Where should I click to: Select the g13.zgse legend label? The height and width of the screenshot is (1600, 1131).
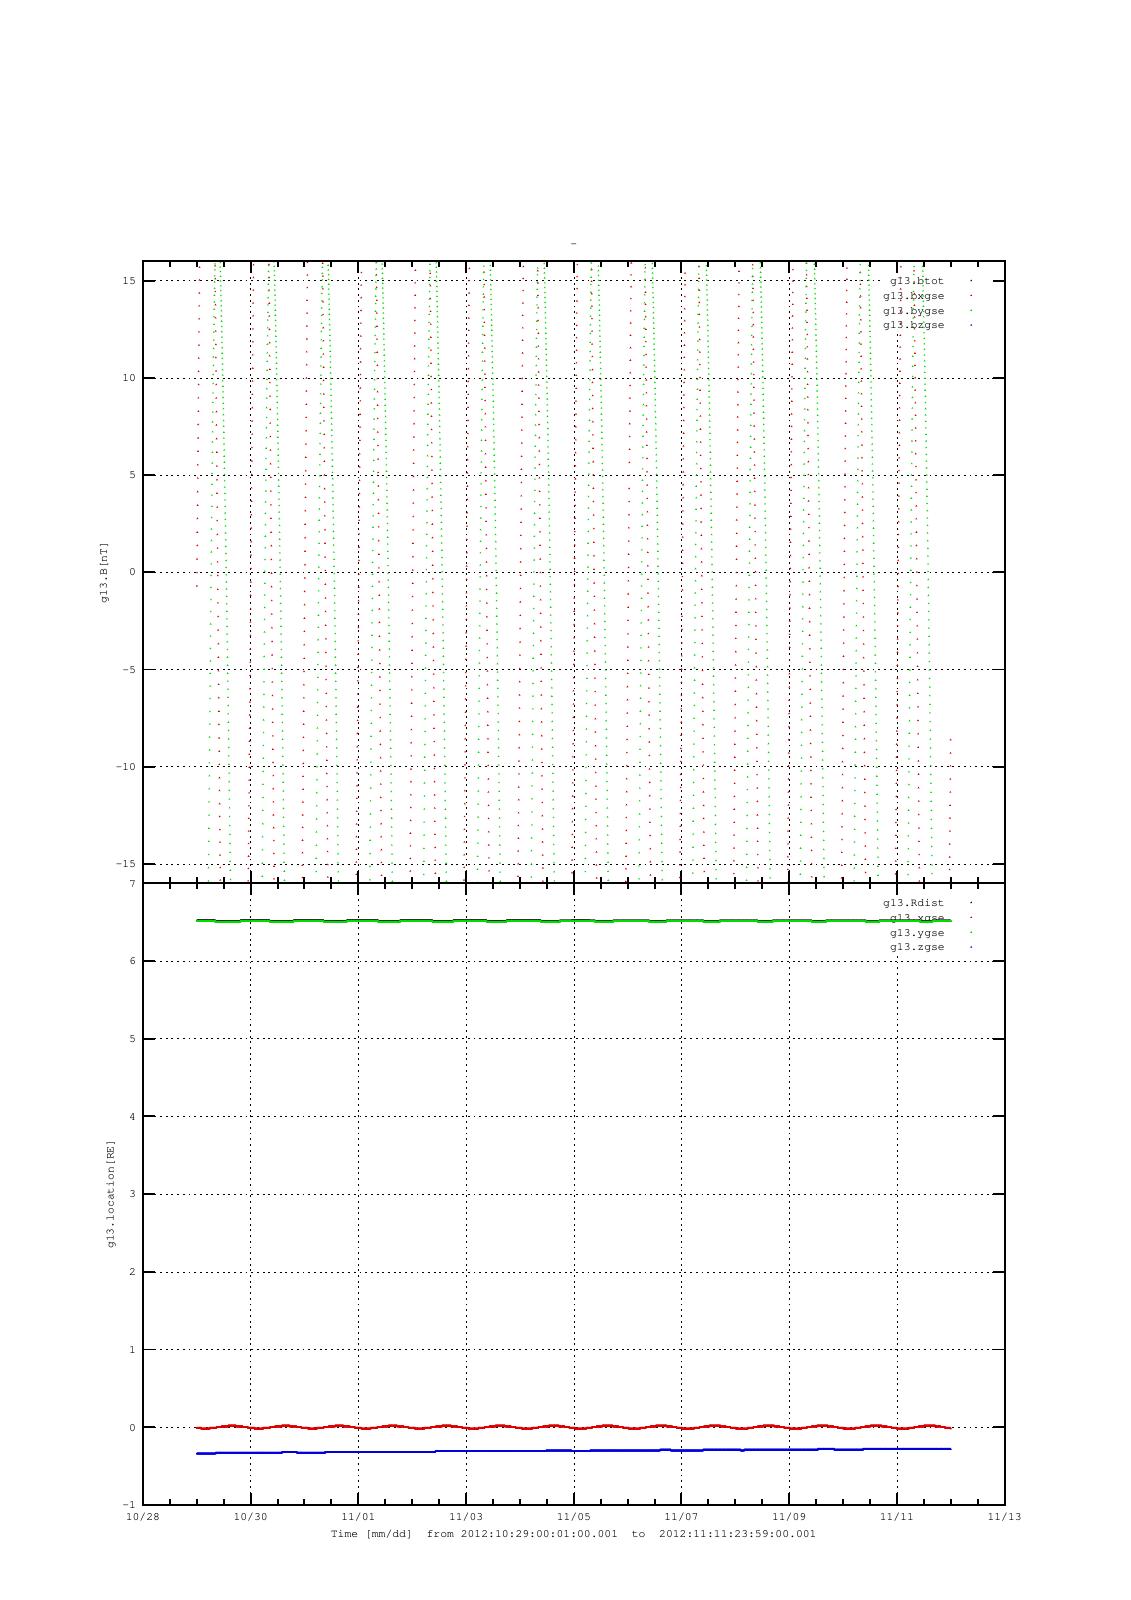917,947
